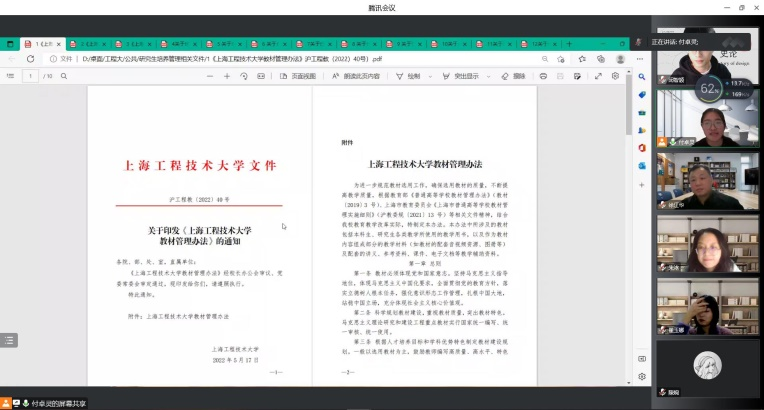764x410 pixels.
Task: Toggle the PDF table of contents sidebar
Action: pos(10,76)
